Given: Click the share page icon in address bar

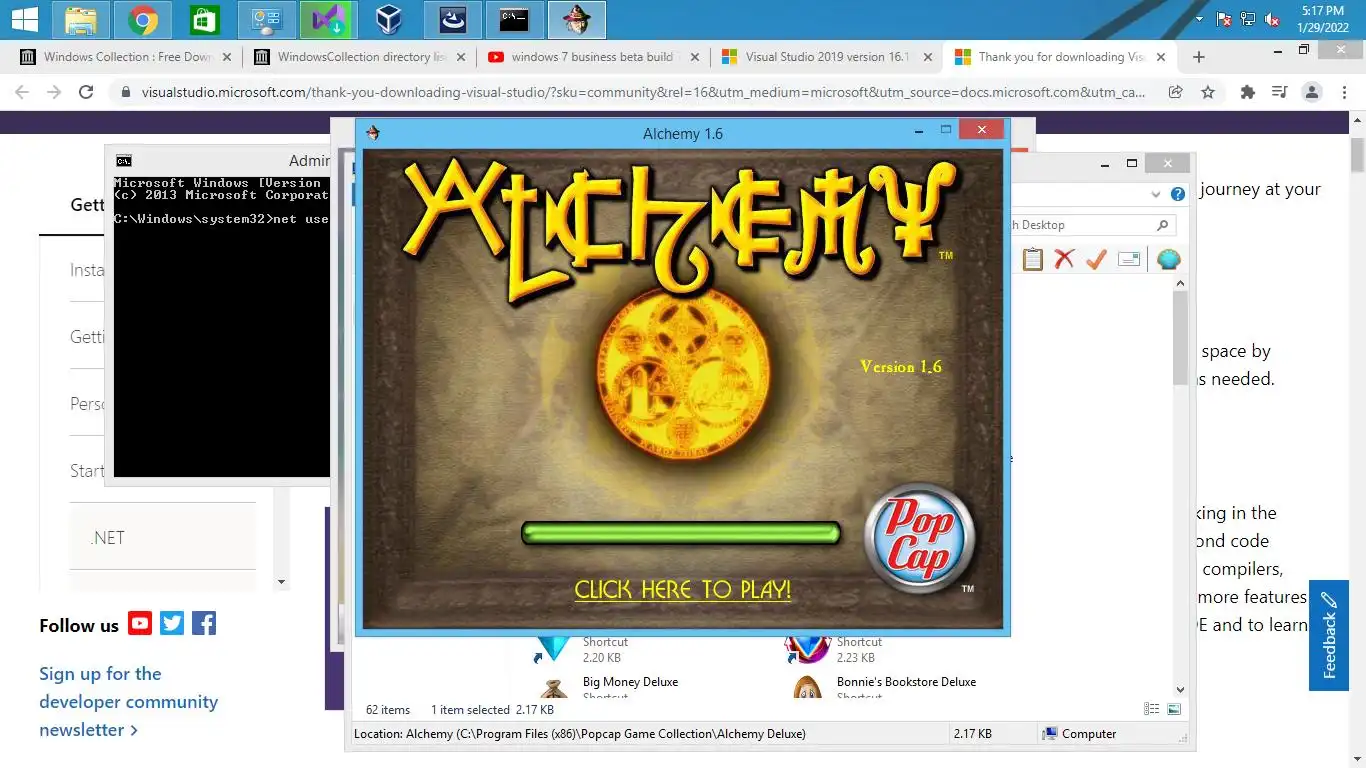Looking at the screenshot, I should [x=1176, y=92].
